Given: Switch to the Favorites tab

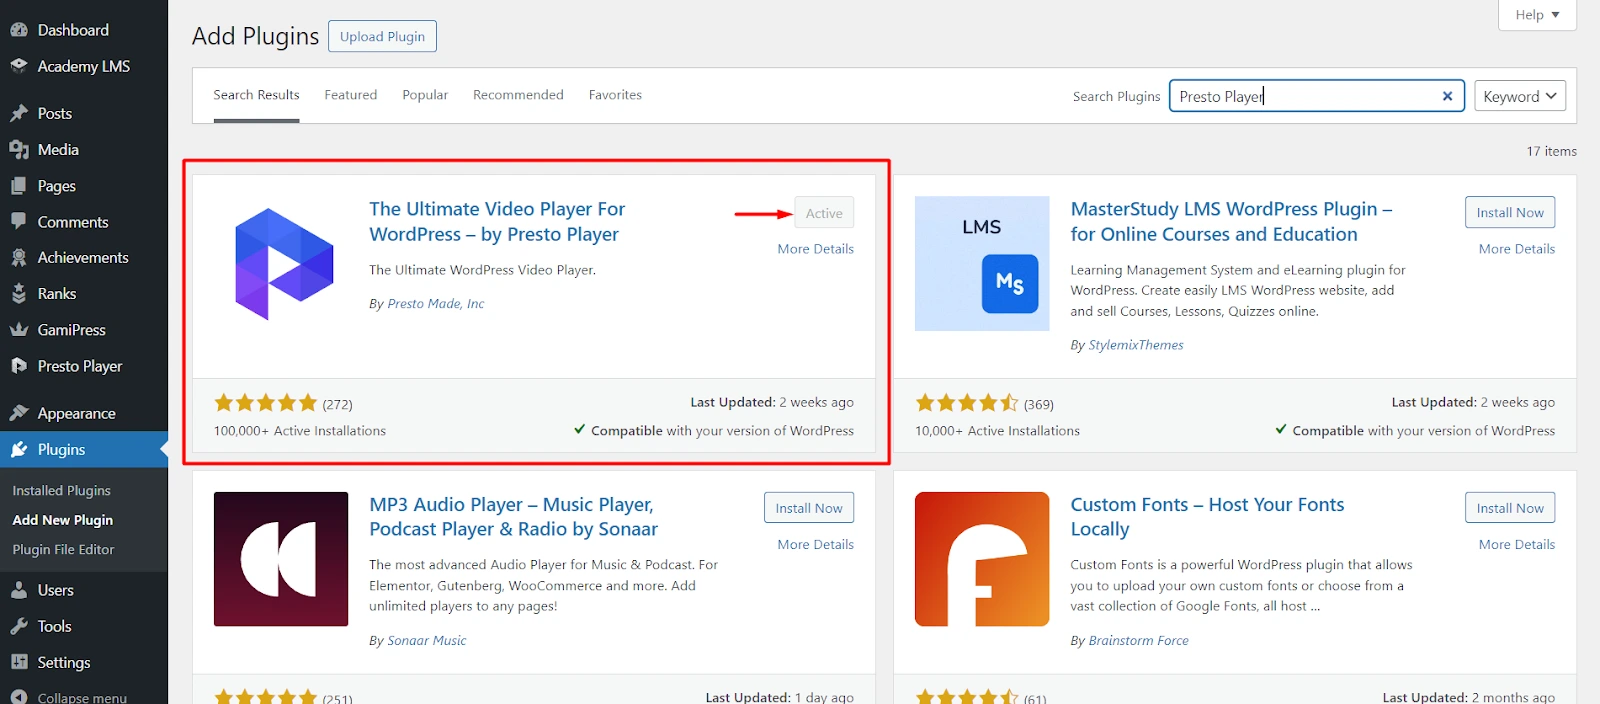Looking at the screenshot, I should [615, 95].
